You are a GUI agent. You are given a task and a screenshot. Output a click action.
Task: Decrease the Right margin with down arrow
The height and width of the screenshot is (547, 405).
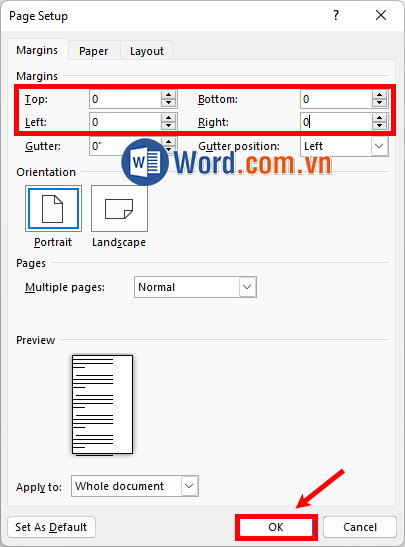click(380, 126)
